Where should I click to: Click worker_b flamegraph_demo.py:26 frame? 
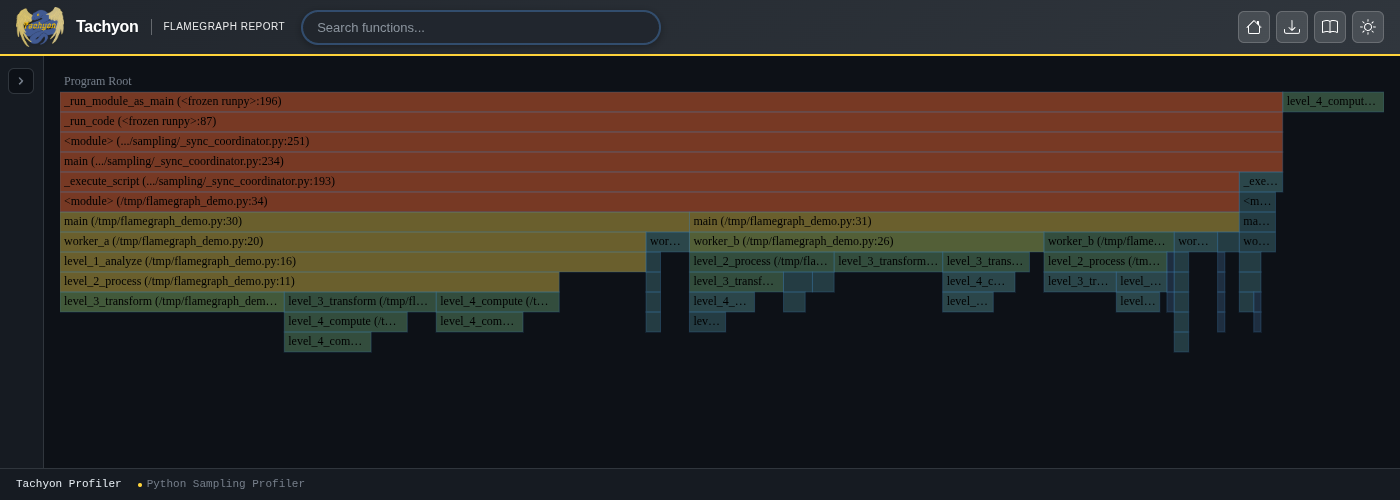[x=866, y=242]
